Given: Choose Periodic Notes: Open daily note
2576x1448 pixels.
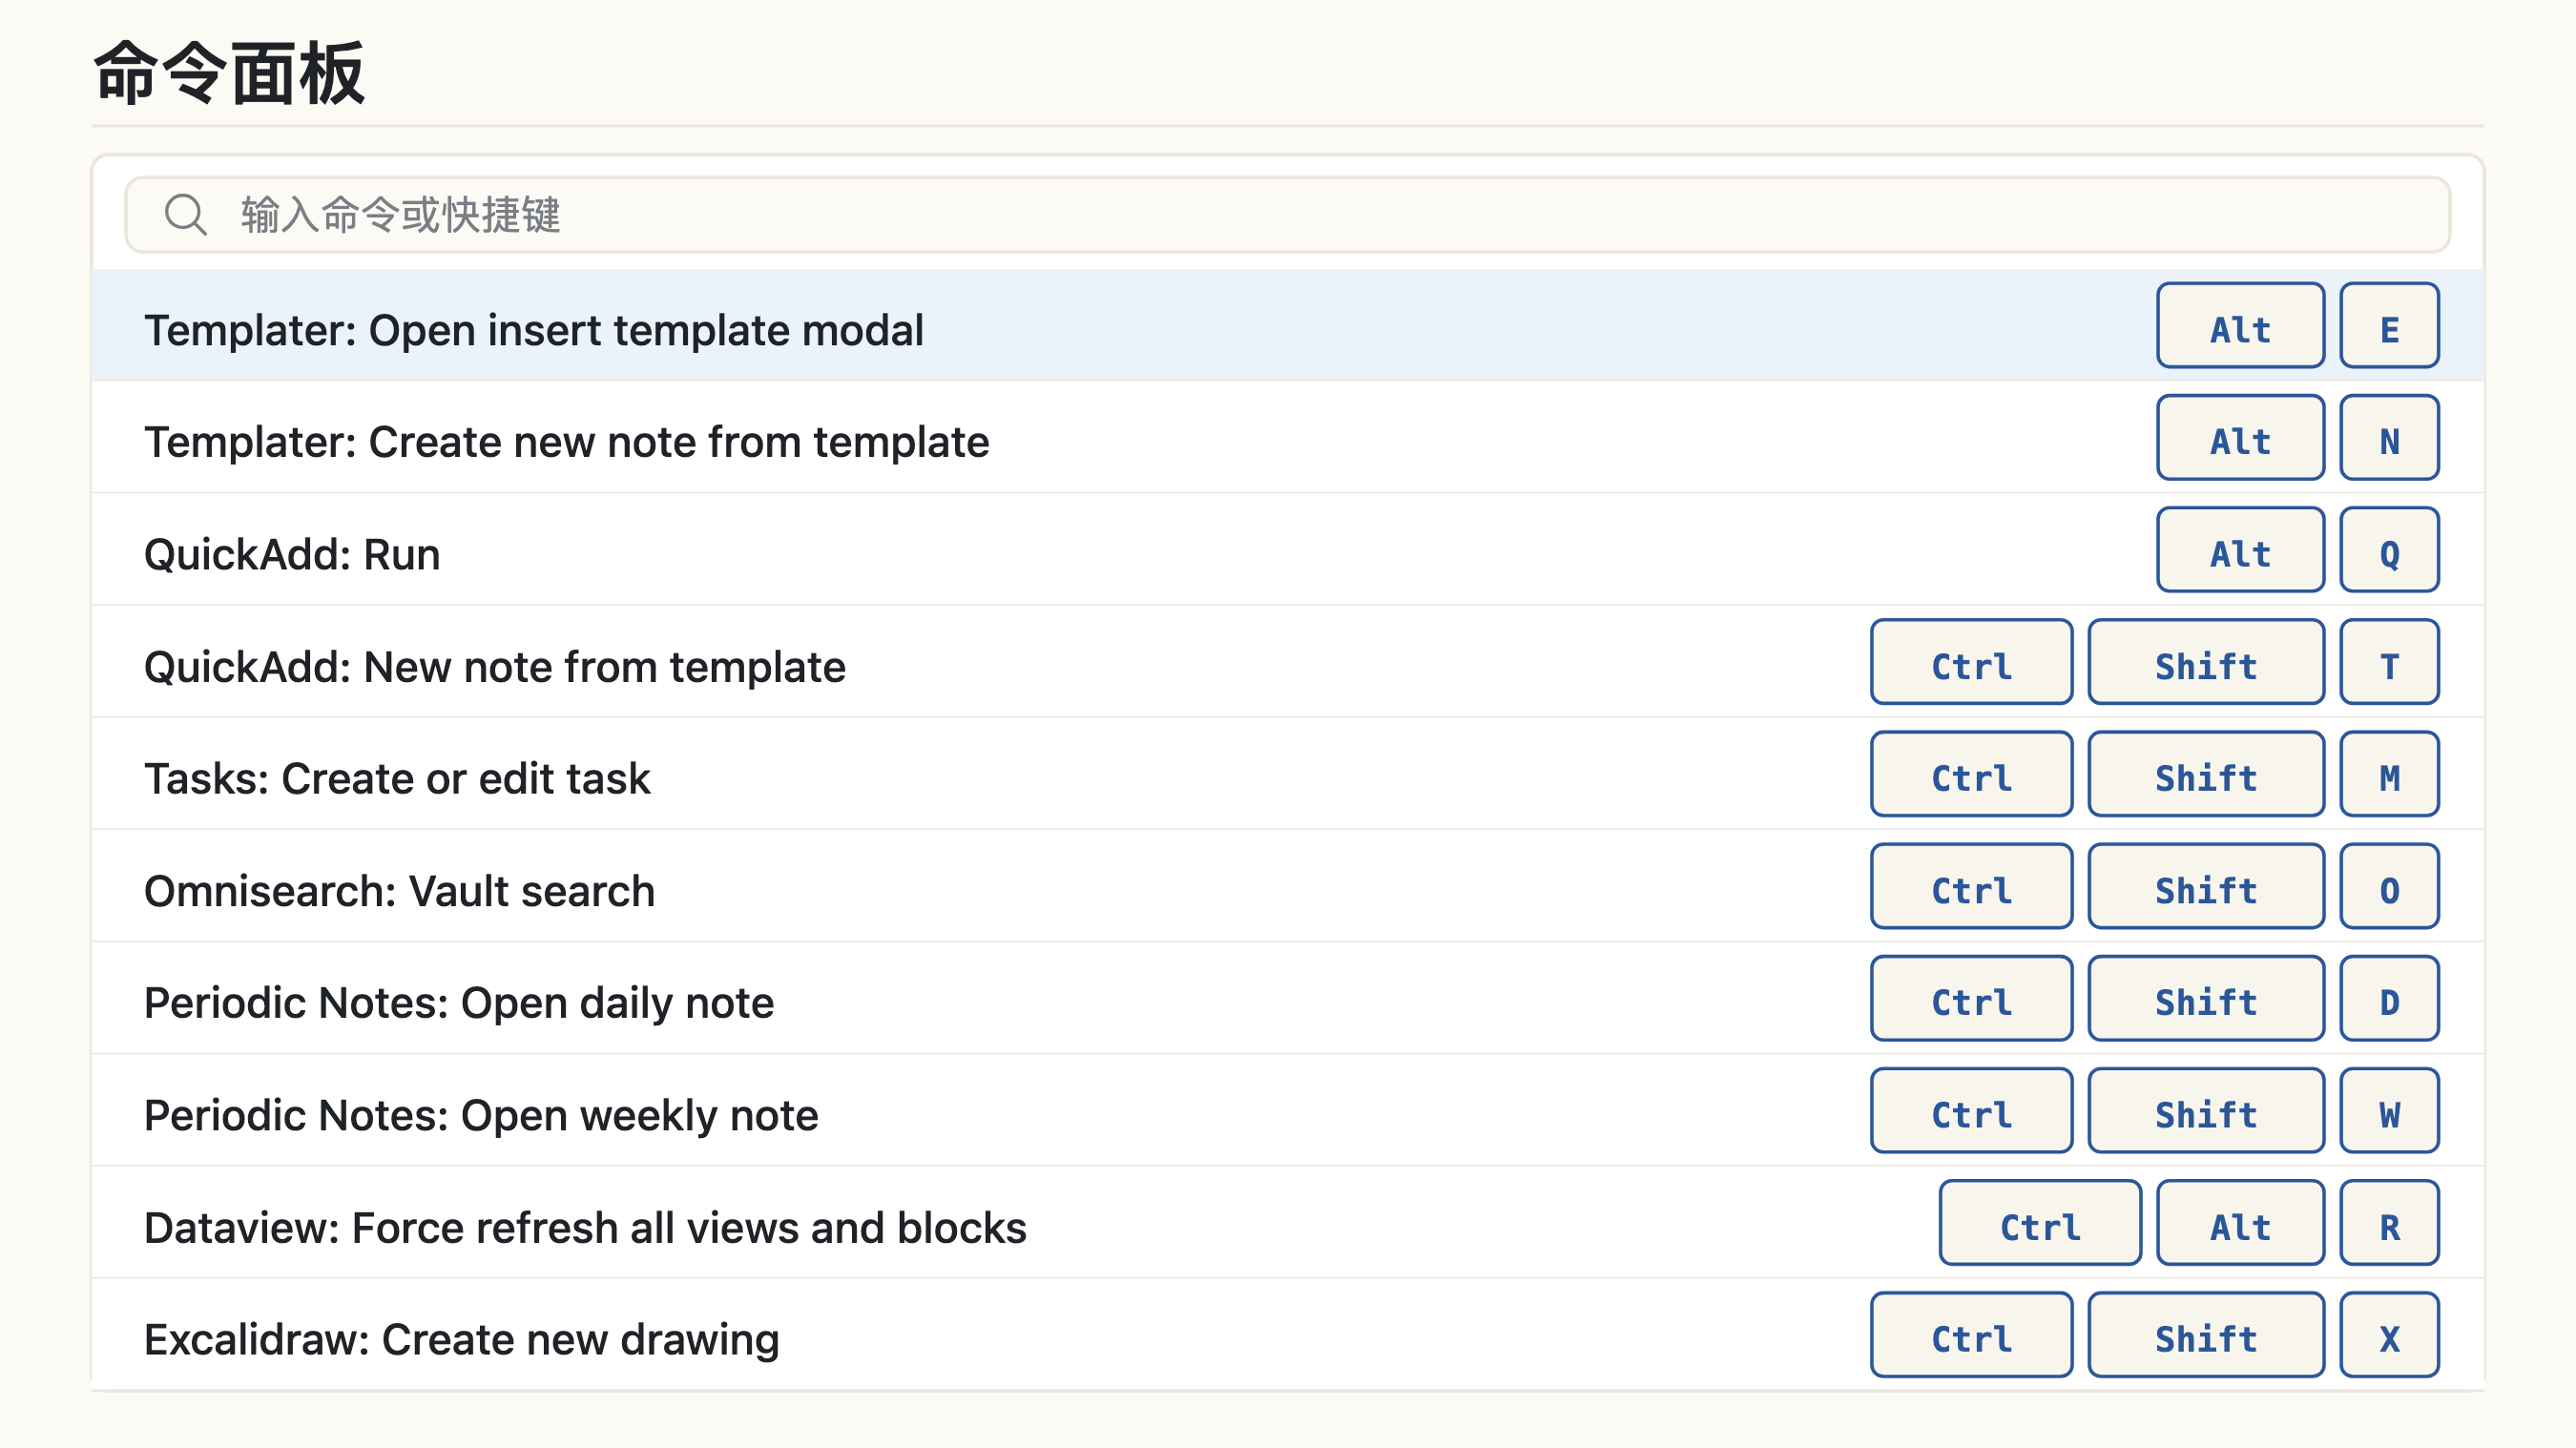Looking at the screenshot, I should tap(1287, 997).
